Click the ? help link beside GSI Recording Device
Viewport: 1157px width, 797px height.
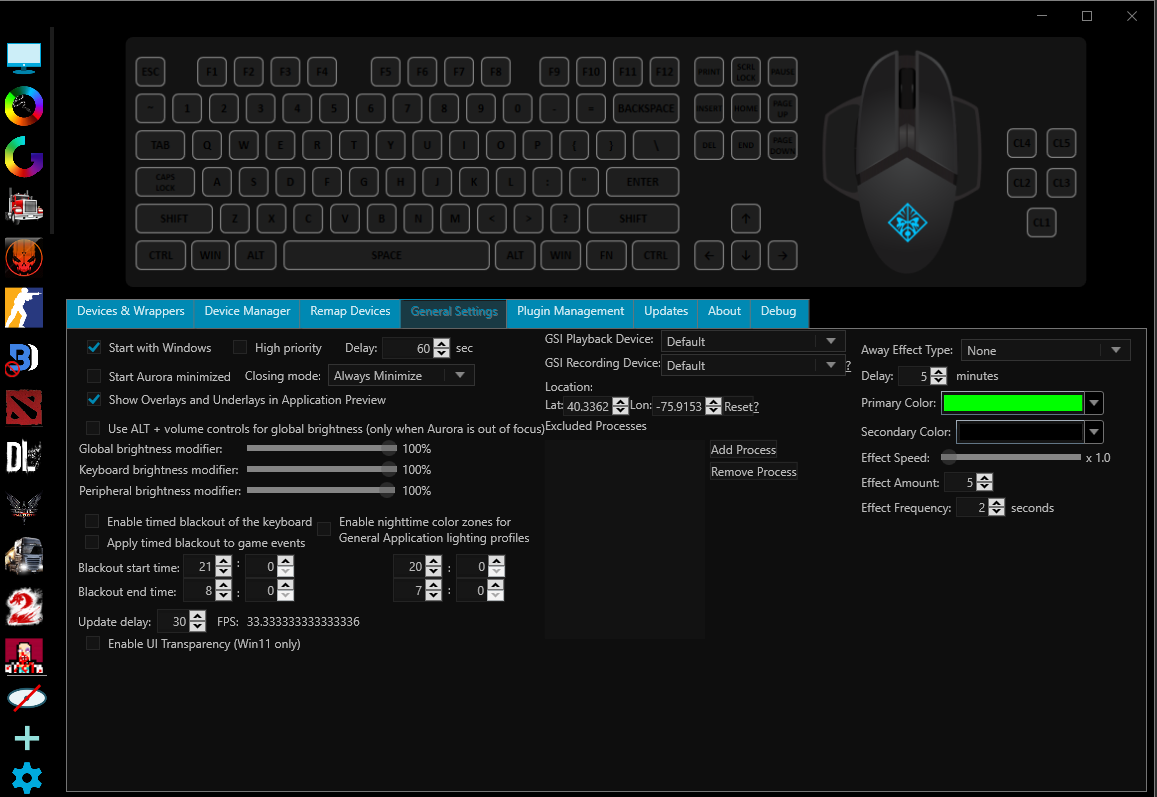click(848, 366)
